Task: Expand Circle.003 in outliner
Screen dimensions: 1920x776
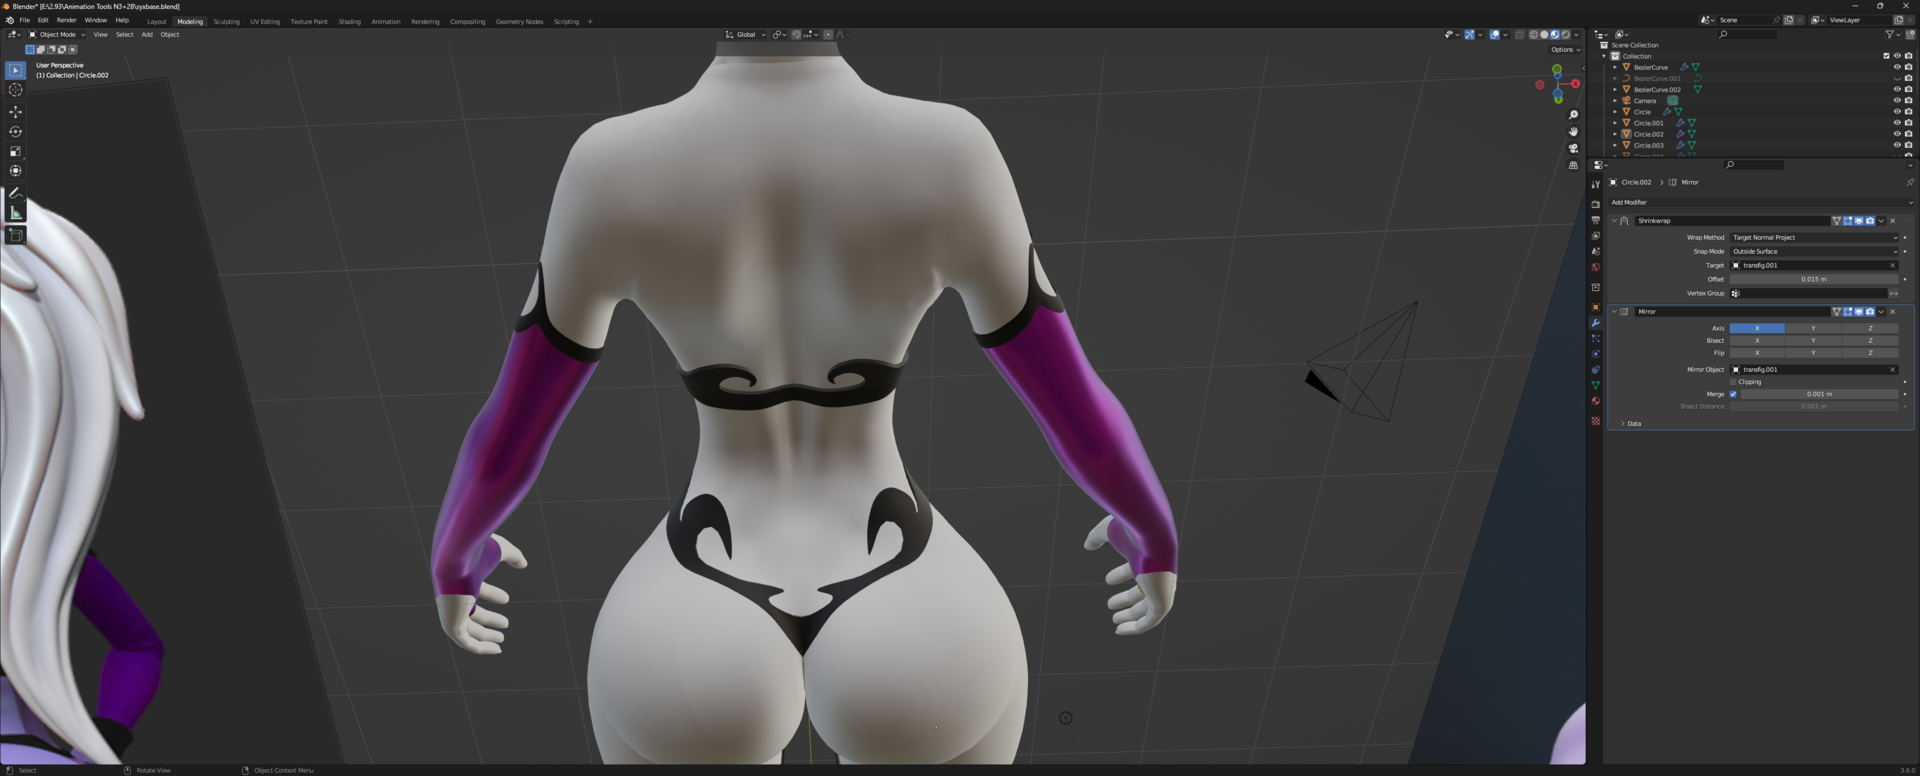Action: tap(1615, 145)
